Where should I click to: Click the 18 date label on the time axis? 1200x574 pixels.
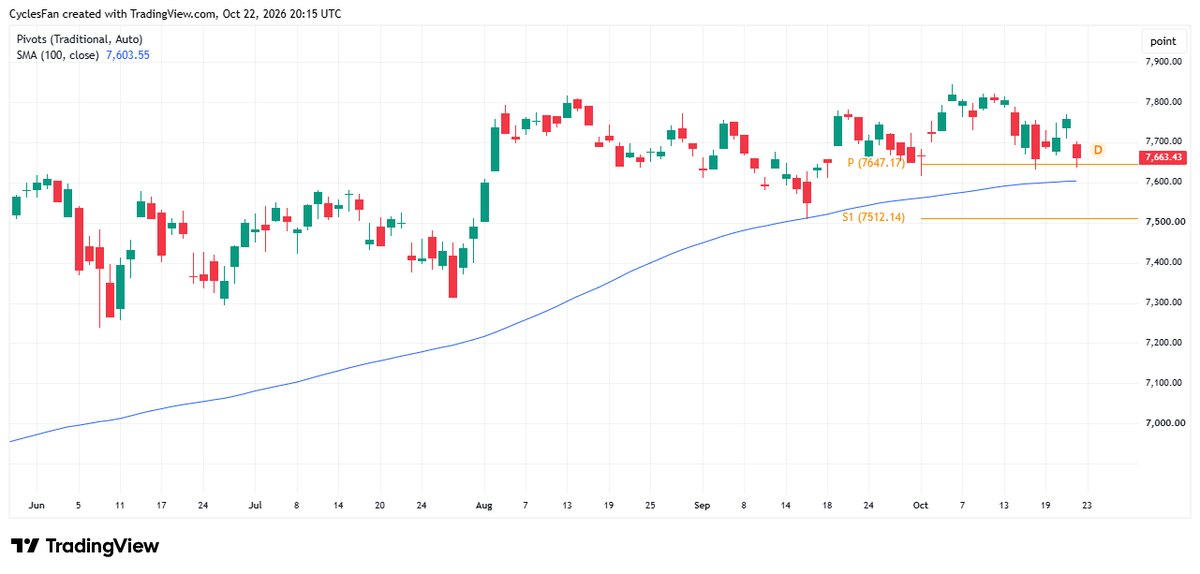[x=827, y=506]
